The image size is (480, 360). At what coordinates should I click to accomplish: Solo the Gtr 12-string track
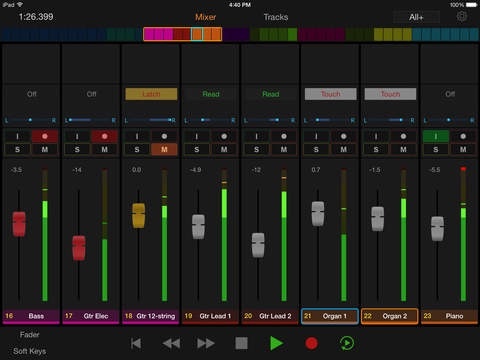pos(137,149)
